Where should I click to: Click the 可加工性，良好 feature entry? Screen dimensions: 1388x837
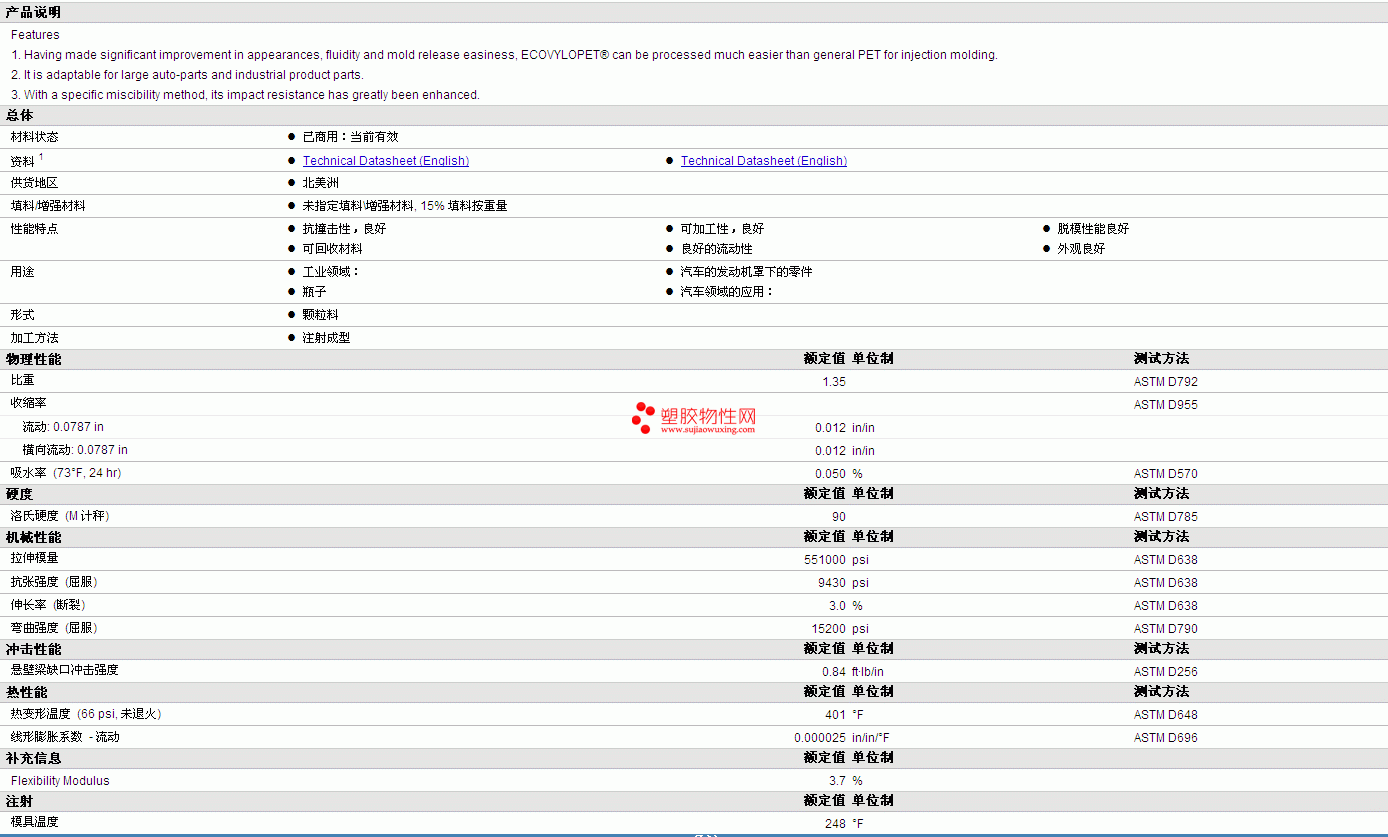[723, 229]
